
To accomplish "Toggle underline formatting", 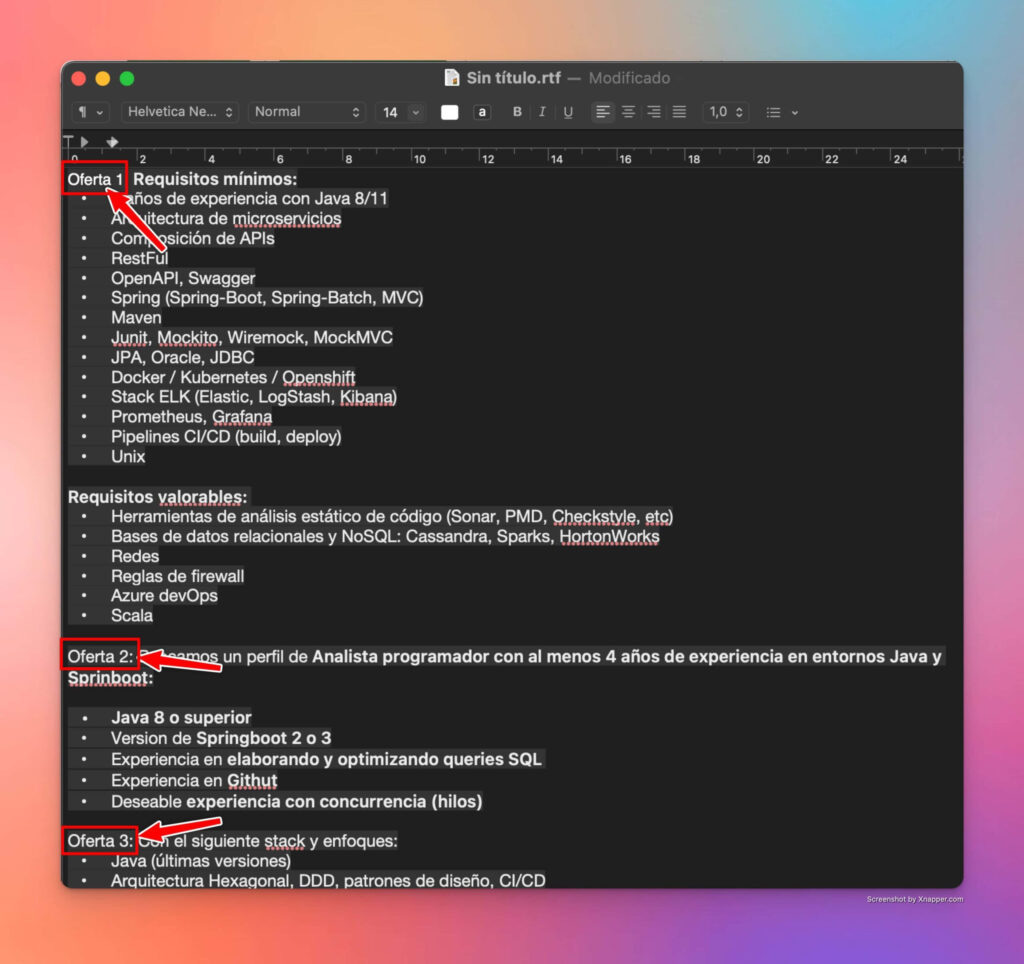I will [x=568, y=112].
